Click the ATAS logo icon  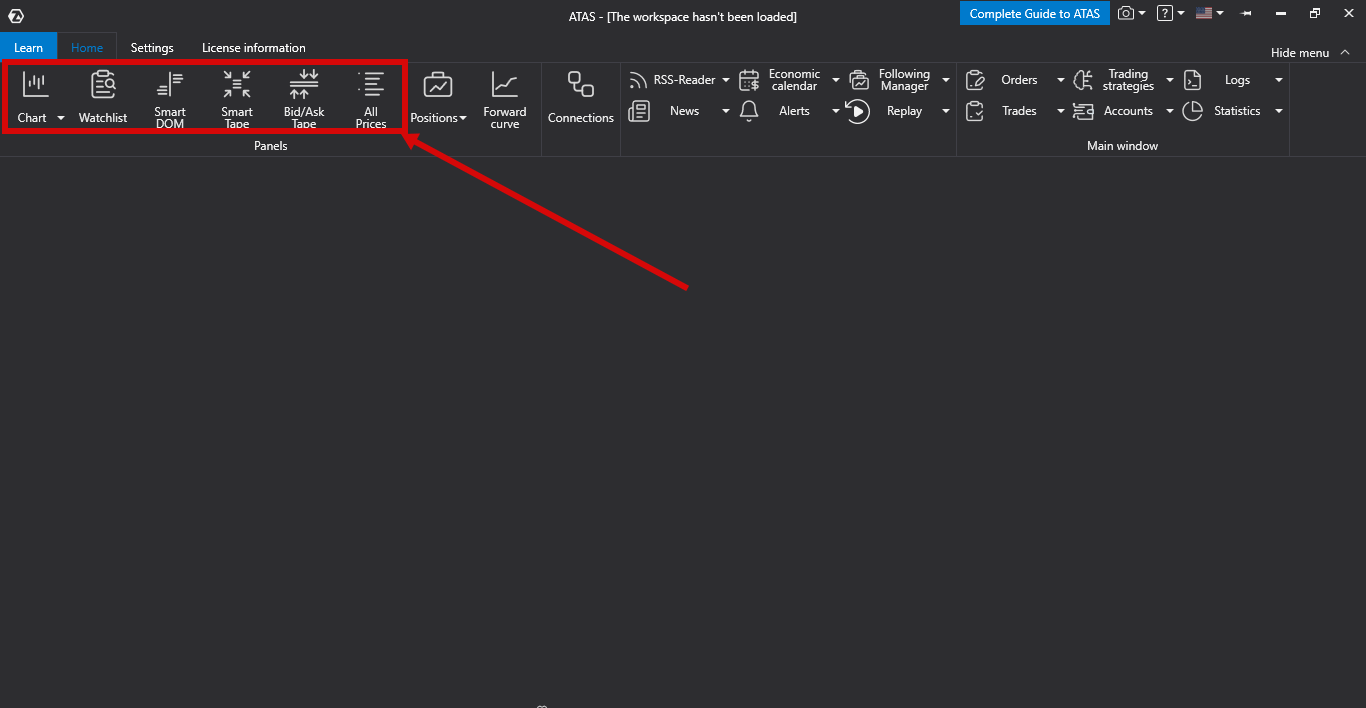point(16,15)
